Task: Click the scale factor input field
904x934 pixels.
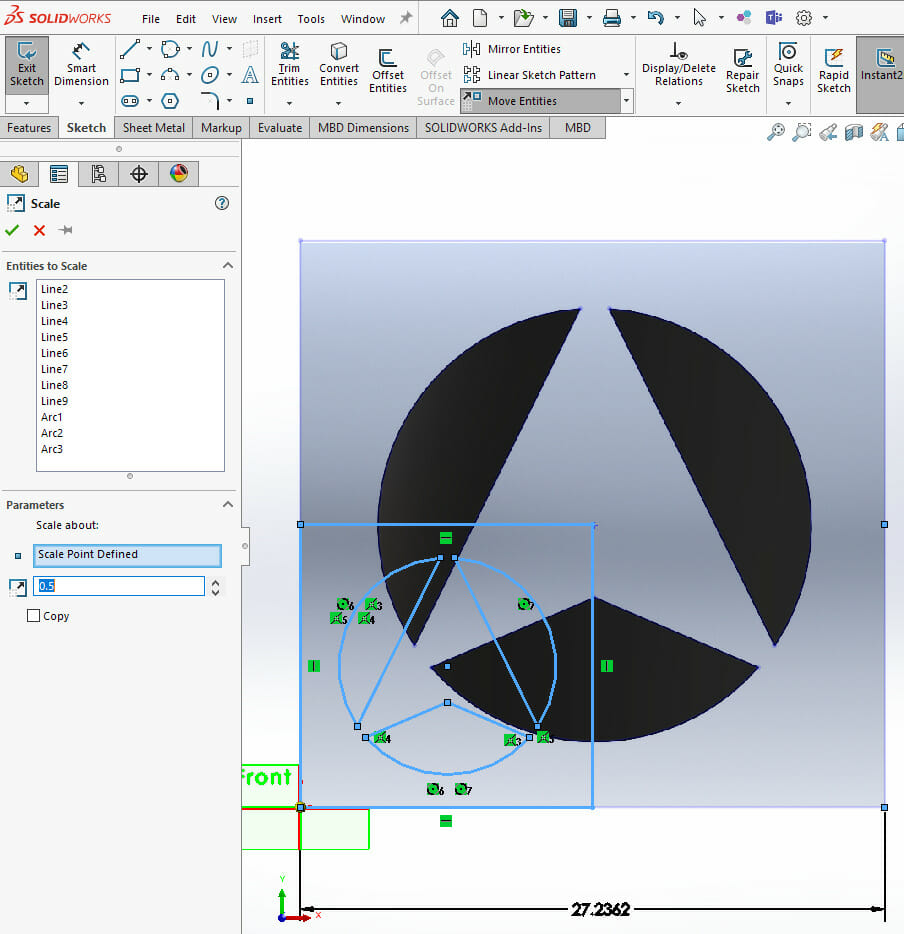Action: (119, 586)
